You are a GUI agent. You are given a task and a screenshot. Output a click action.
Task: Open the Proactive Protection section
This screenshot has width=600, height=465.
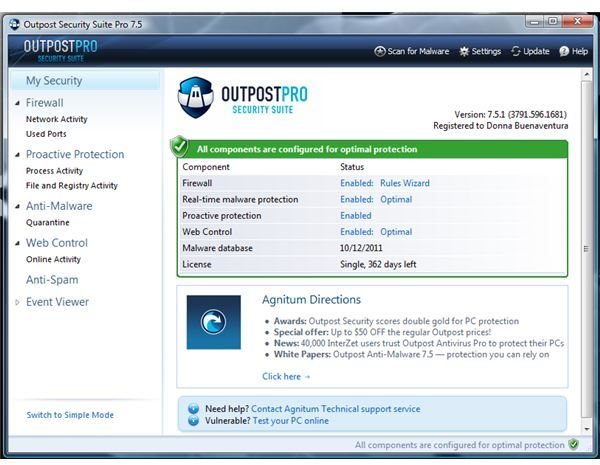tap(75, 154)
